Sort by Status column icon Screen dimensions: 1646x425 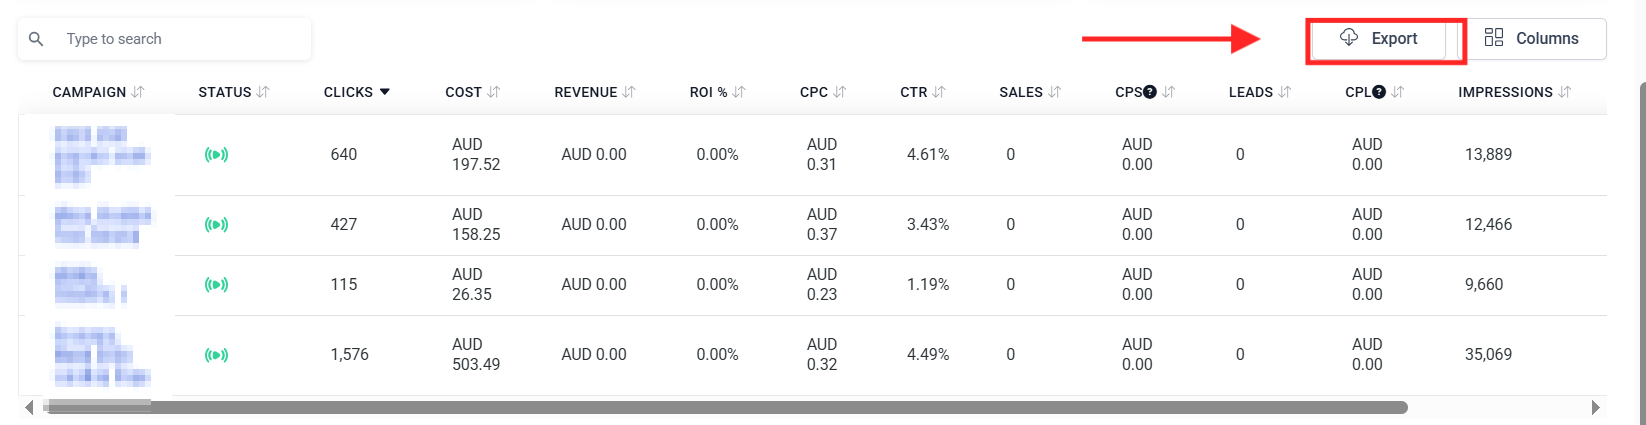(263, 92)
